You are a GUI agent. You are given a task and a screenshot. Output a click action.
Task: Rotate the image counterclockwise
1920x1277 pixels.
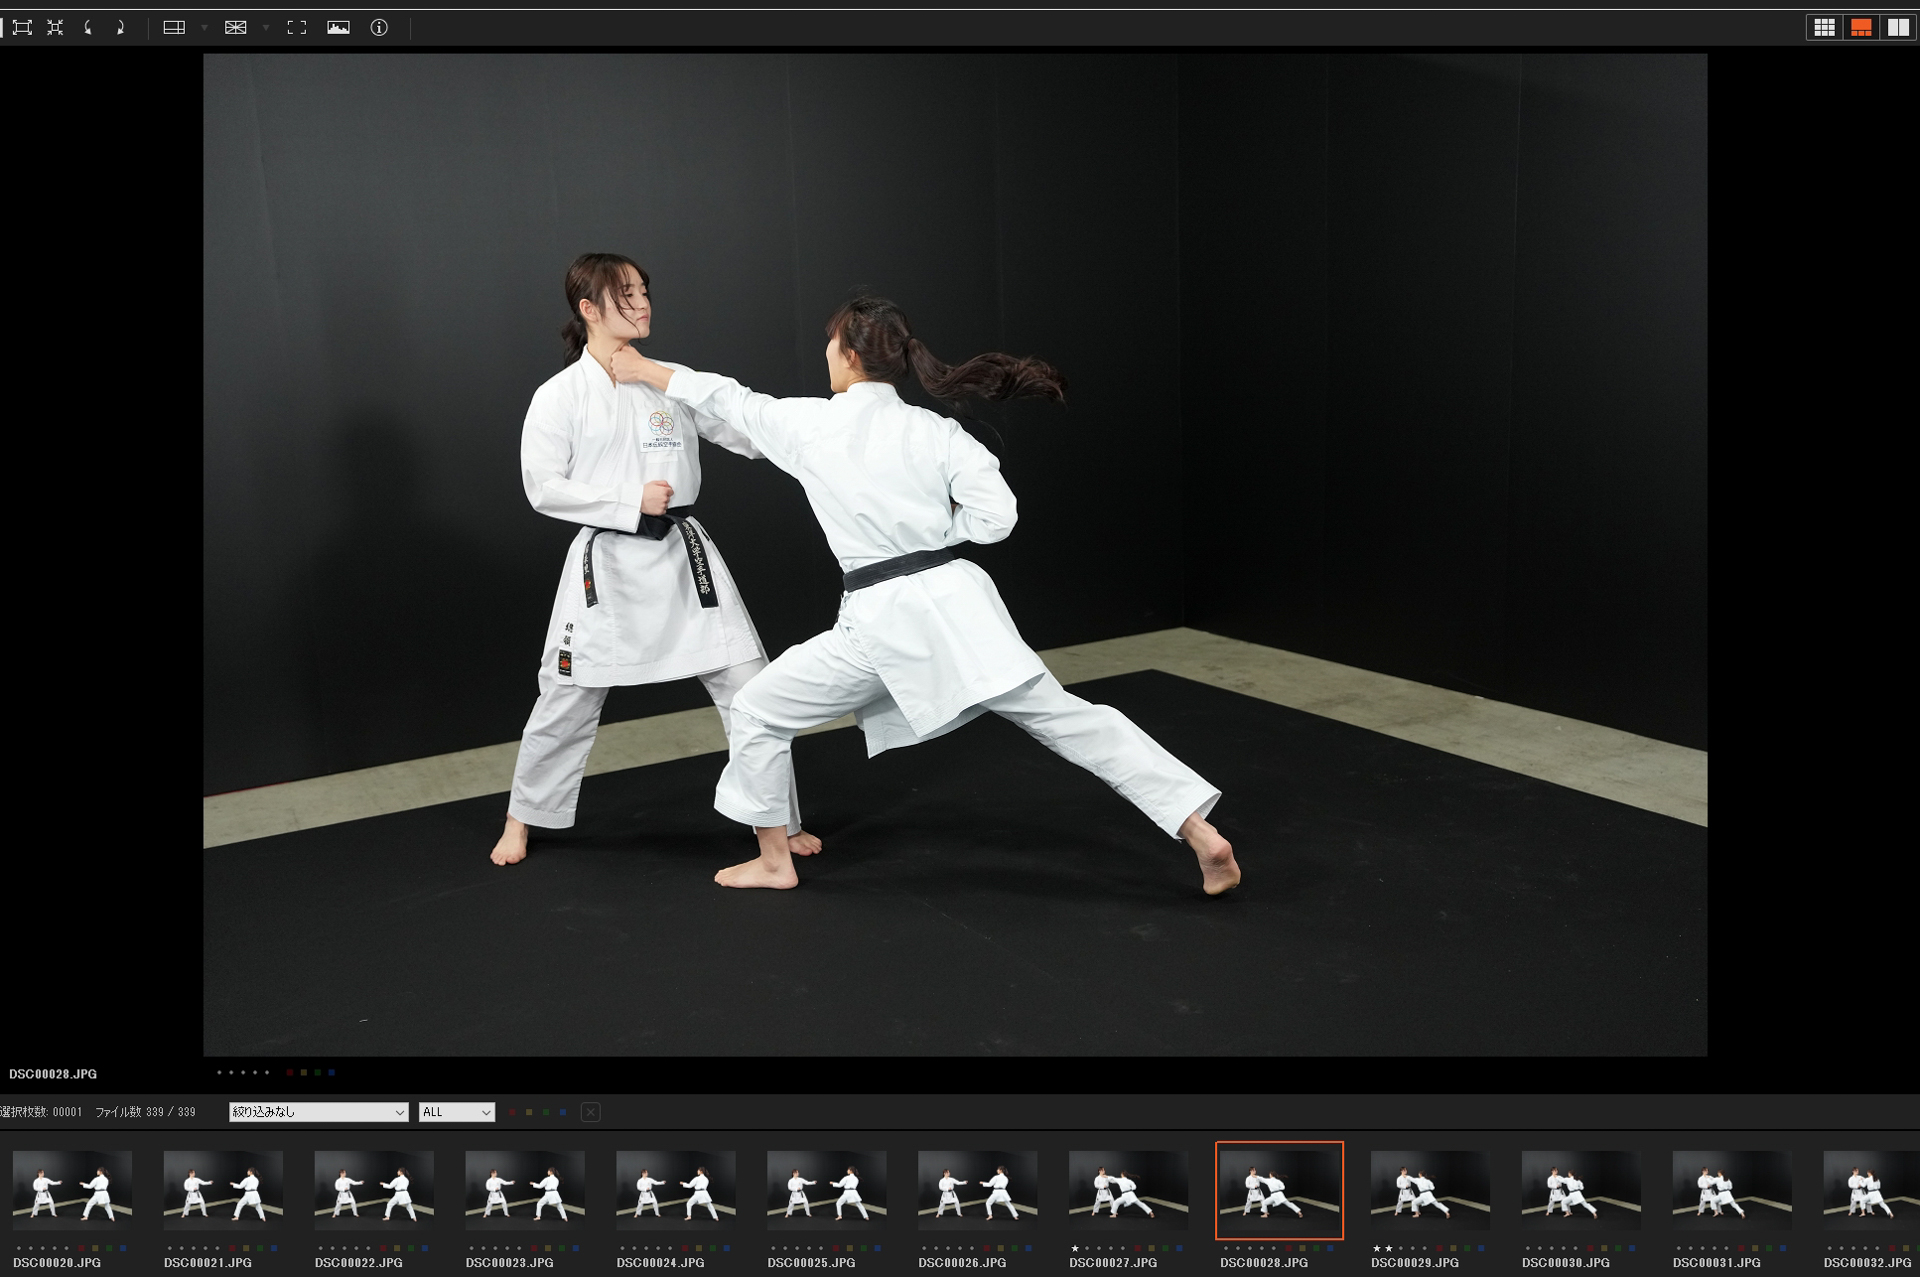(x=88, y=28)
